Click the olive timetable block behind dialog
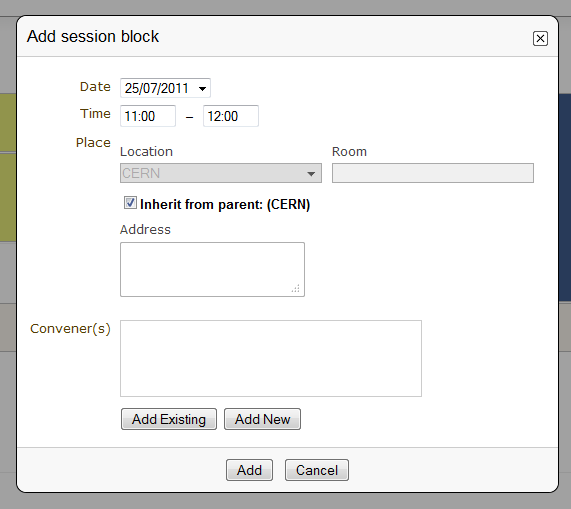The image size is (571, 509). pos(8,167)
